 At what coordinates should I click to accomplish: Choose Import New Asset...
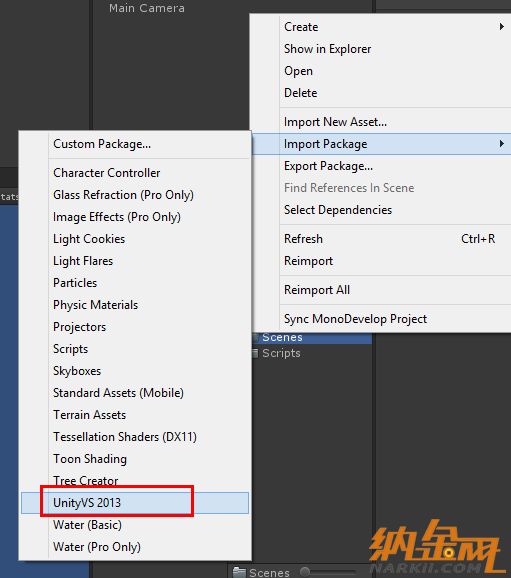click(x=381, y=122)
